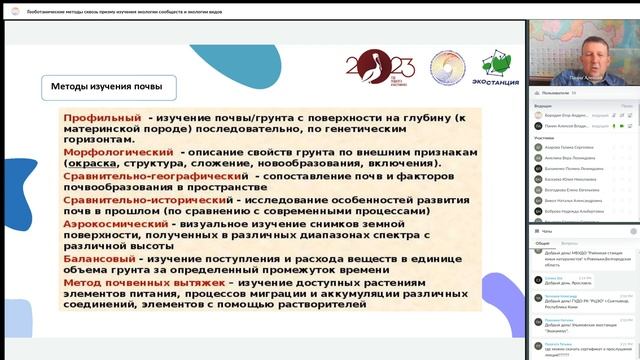
Task: Click the chat bubble icon next to Чаты
Action: coord(537,231)
